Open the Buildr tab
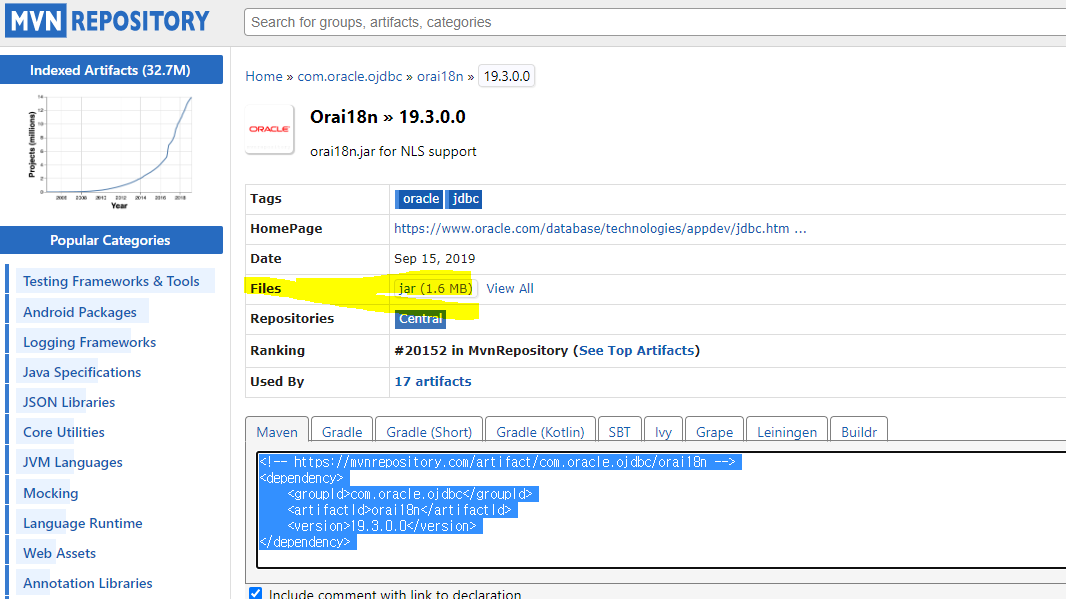The height and width of the screenshot is (599, 1066). point(859,432)
